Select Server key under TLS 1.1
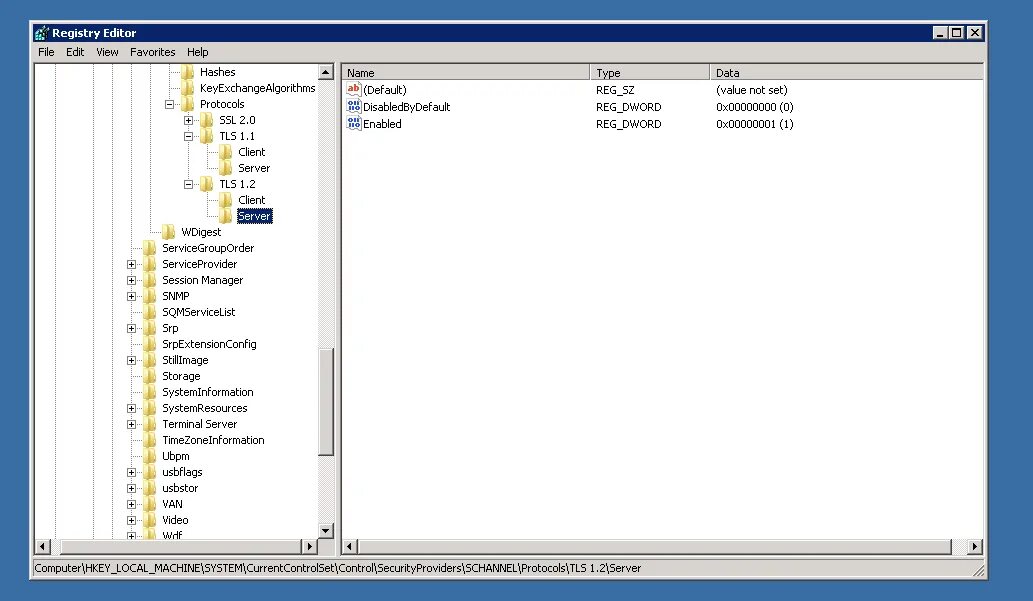1033x601 pixels. click(x=254, y=168)
